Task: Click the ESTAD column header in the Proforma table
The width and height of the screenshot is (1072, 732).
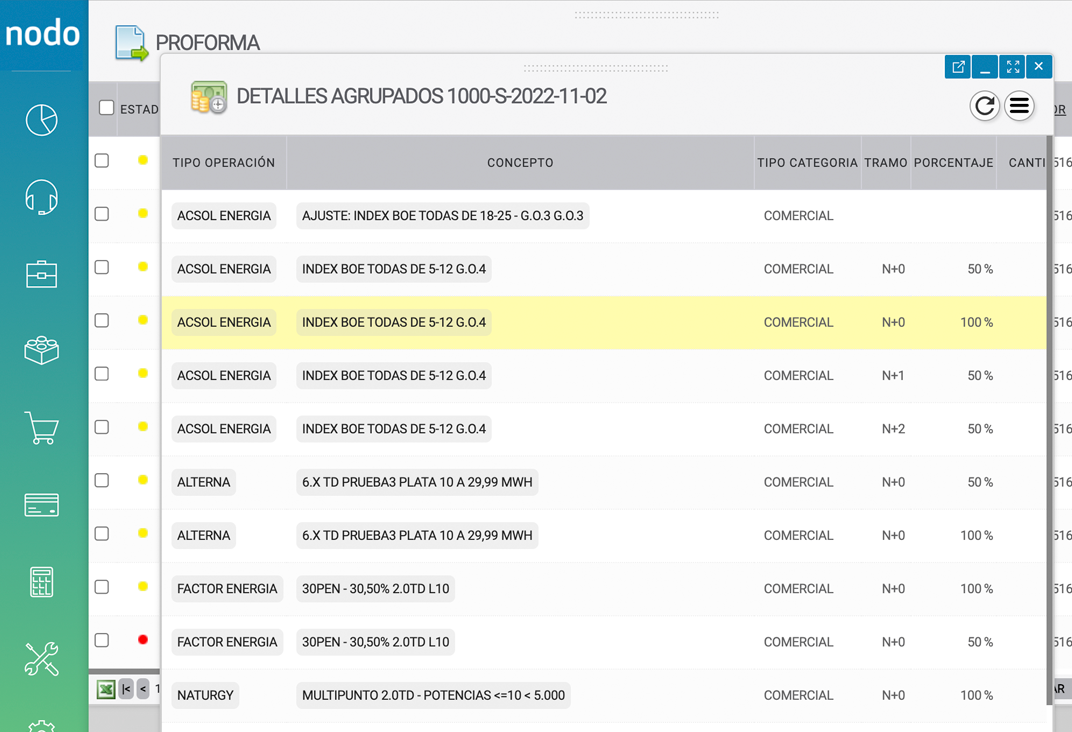Action: coord(139,109)
